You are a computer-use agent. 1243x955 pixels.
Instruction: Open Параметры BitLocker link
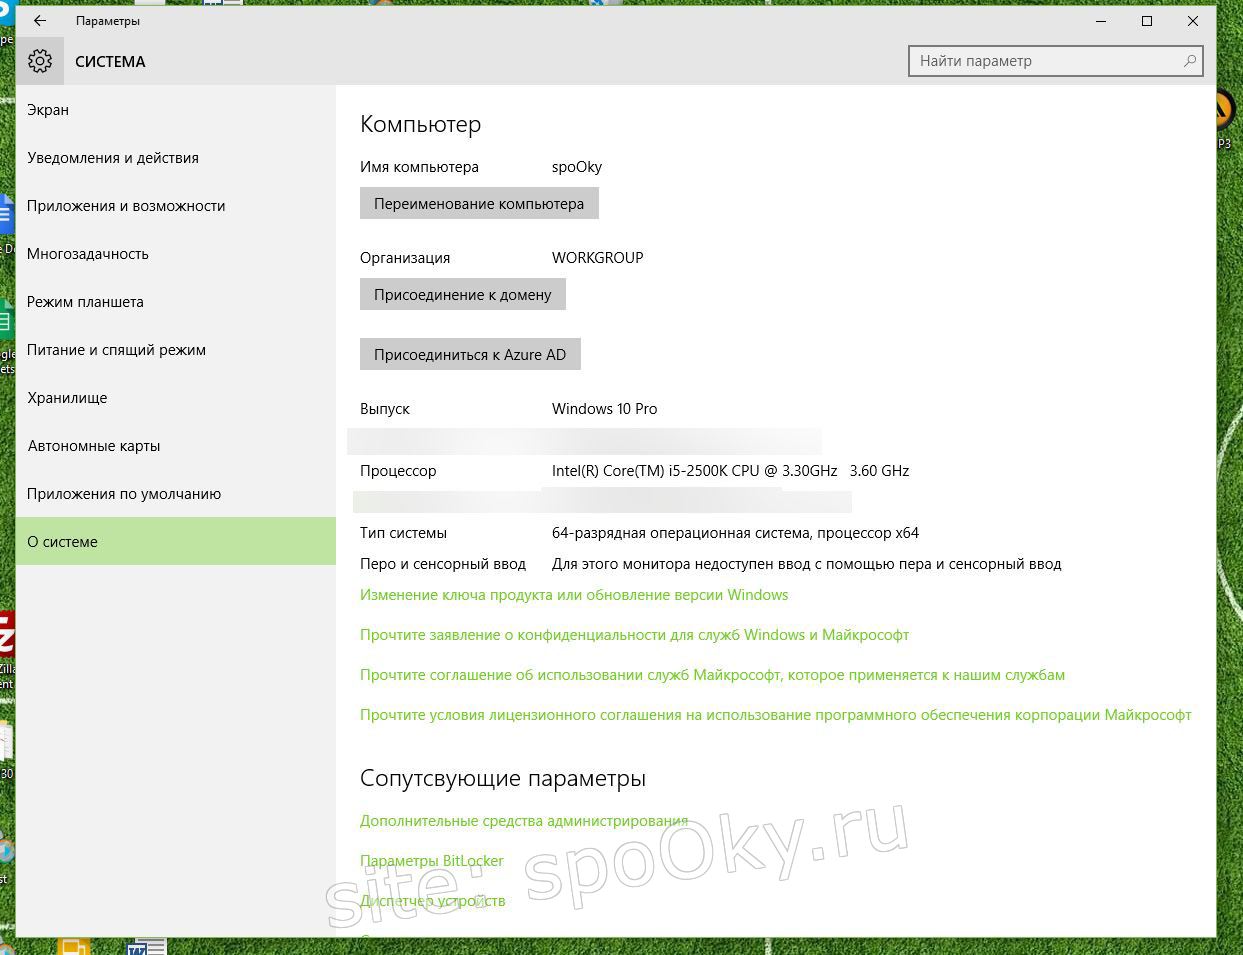pos(432,861)
